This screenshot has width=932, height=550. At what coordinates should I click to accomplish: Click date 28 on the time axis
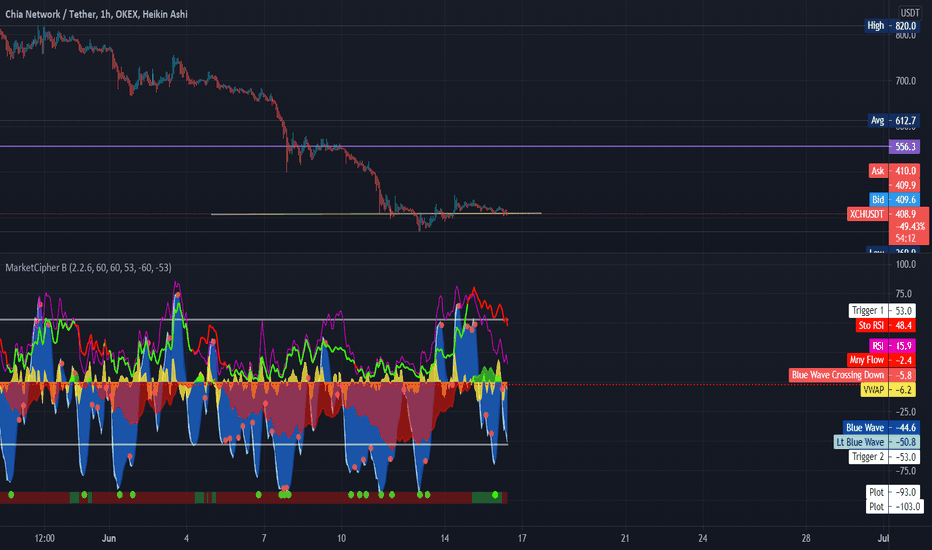[x=805, y=538]
